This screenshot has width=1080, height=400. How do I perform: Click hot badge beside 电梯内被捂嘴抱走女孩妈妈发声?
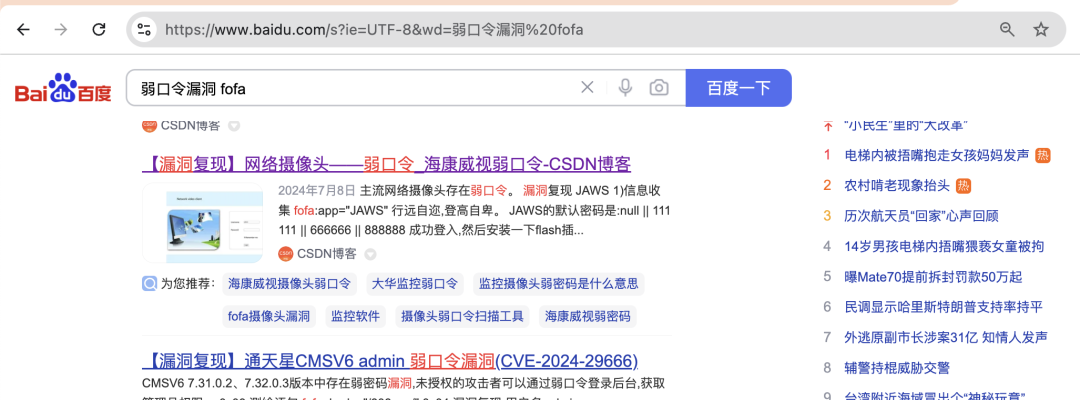pos(1043,155)
